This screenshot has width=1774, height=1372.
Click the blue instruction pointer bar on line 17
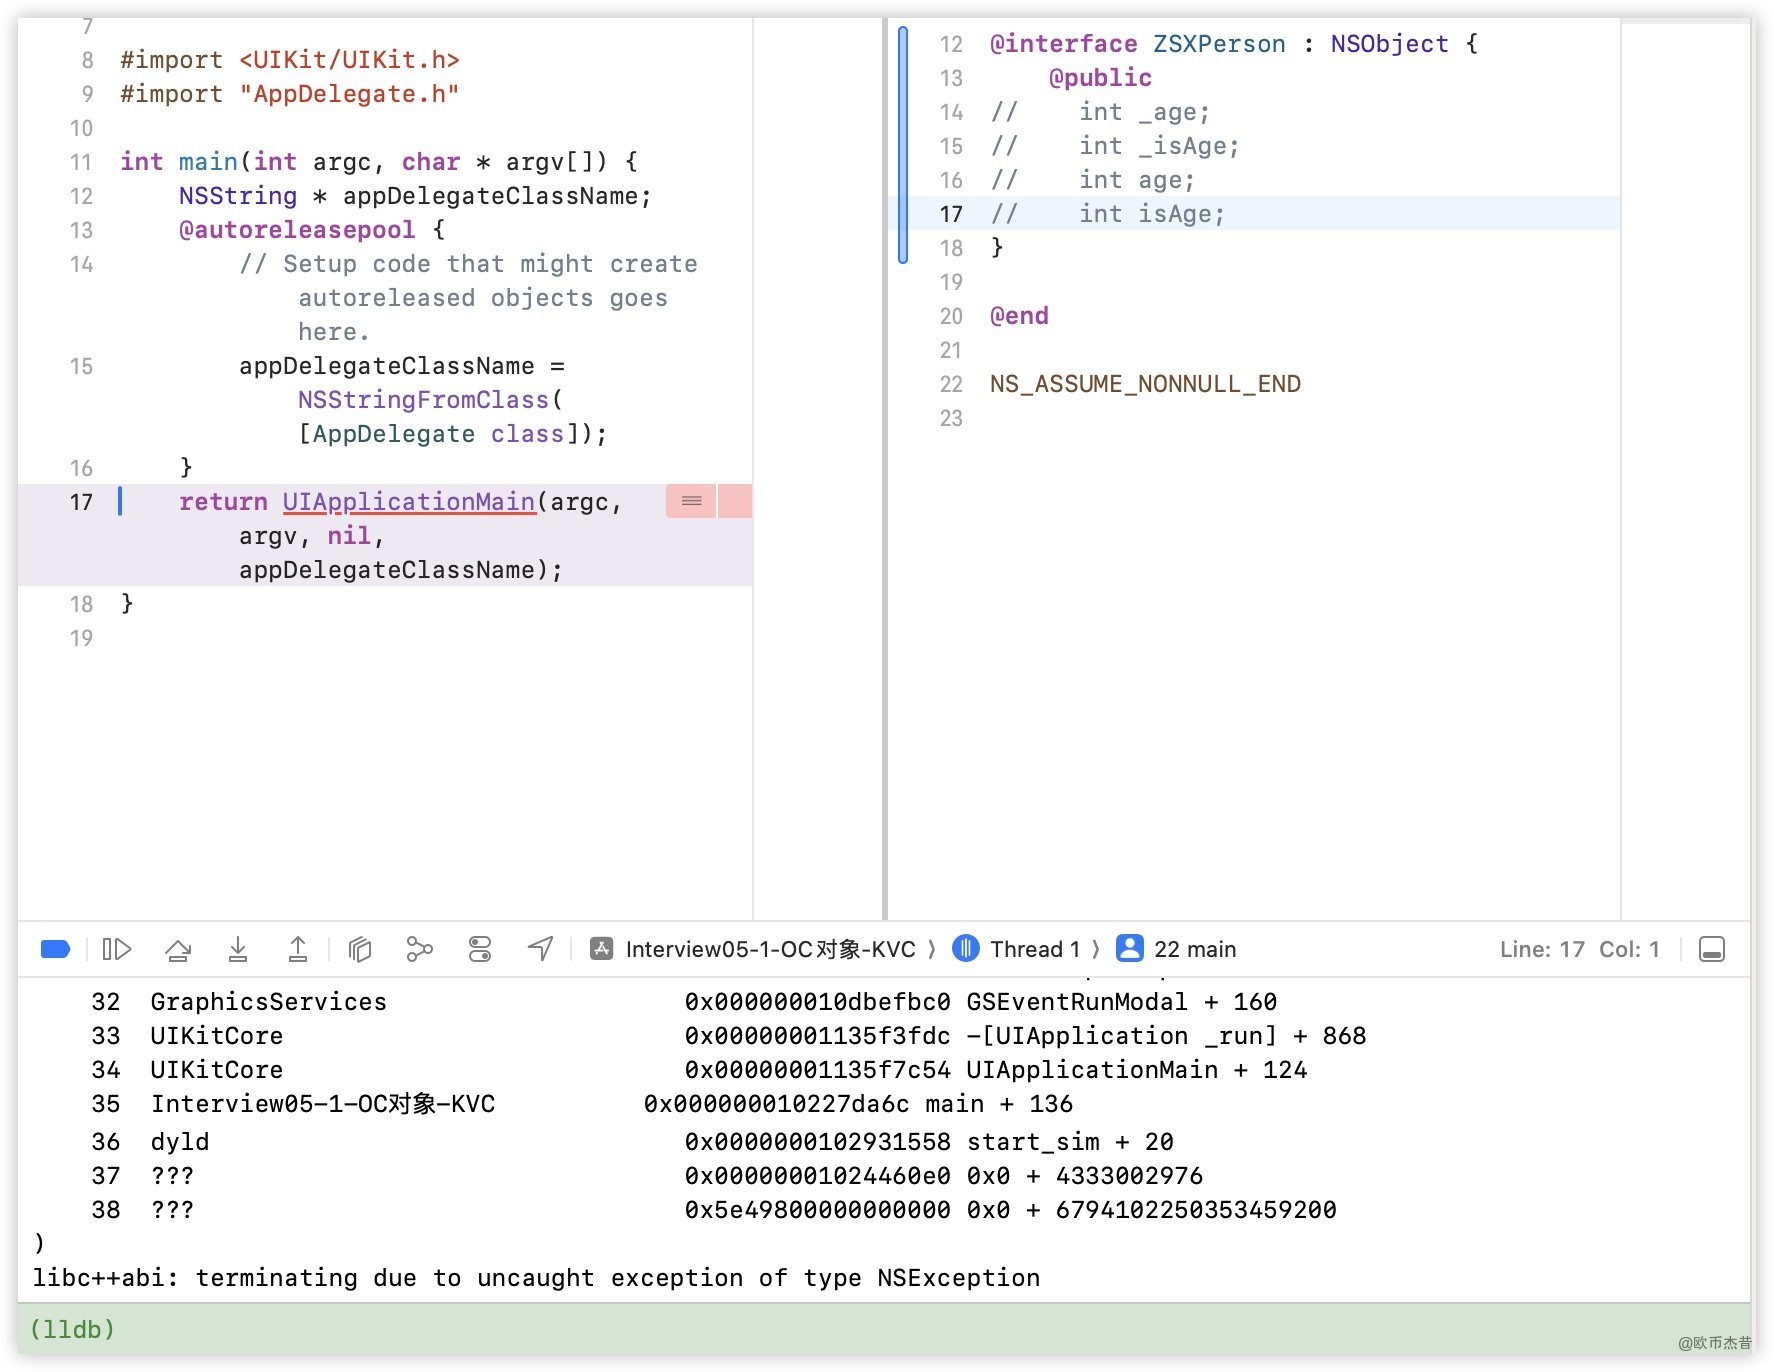click(121, 501)
